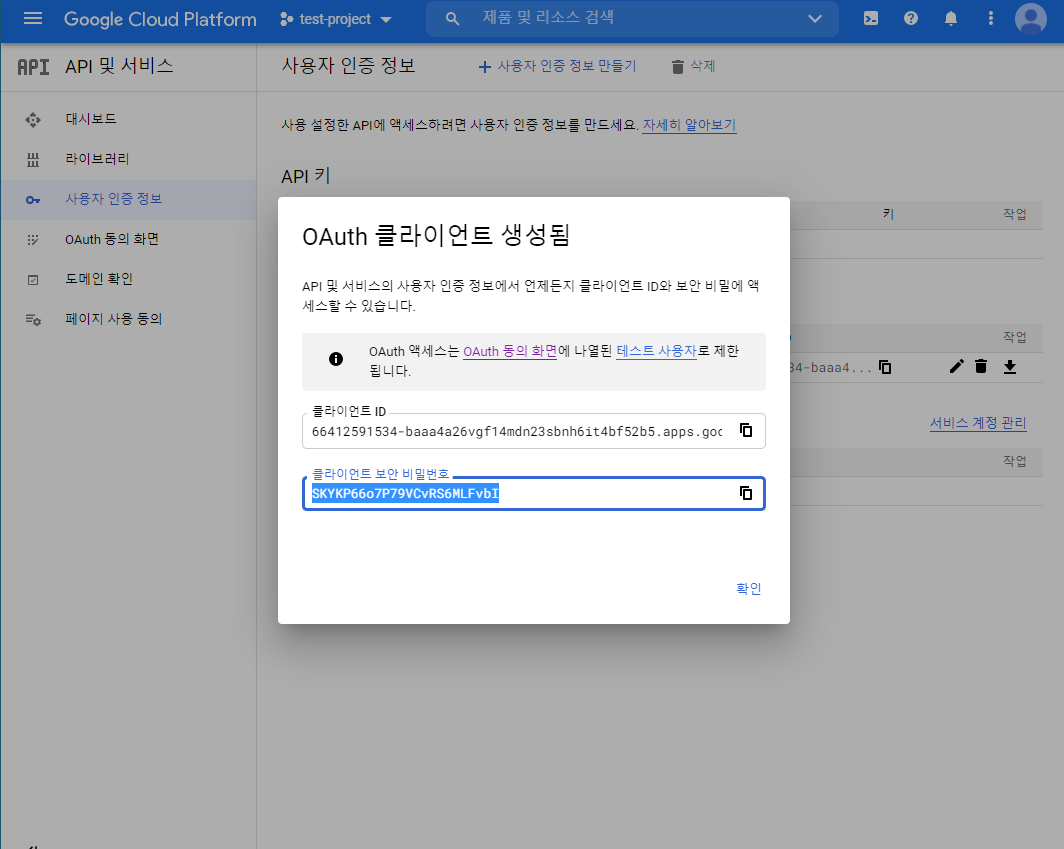Open the notifications bell
Image resolution: width=1064 pixels, height=849 pixels.
[951, 18]
